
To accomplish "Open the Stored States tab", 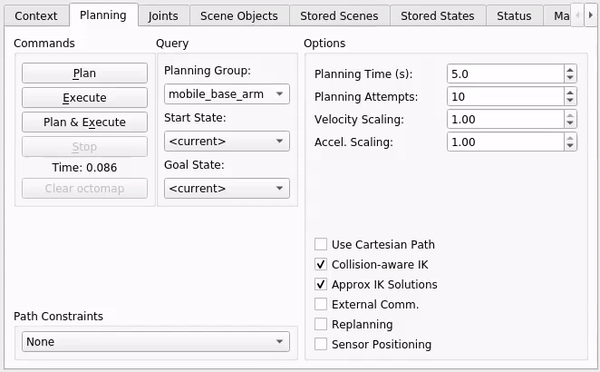I will point(437,16).
